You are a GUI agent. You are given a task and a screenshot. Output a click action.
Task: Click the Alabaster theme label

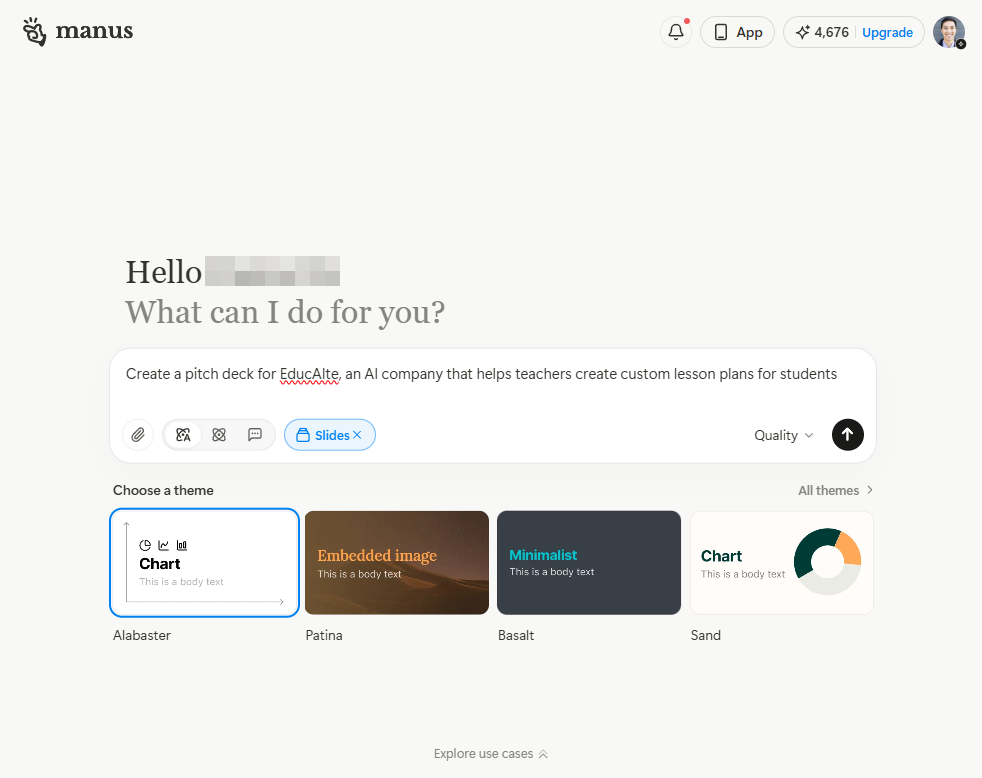pos(142,635)
